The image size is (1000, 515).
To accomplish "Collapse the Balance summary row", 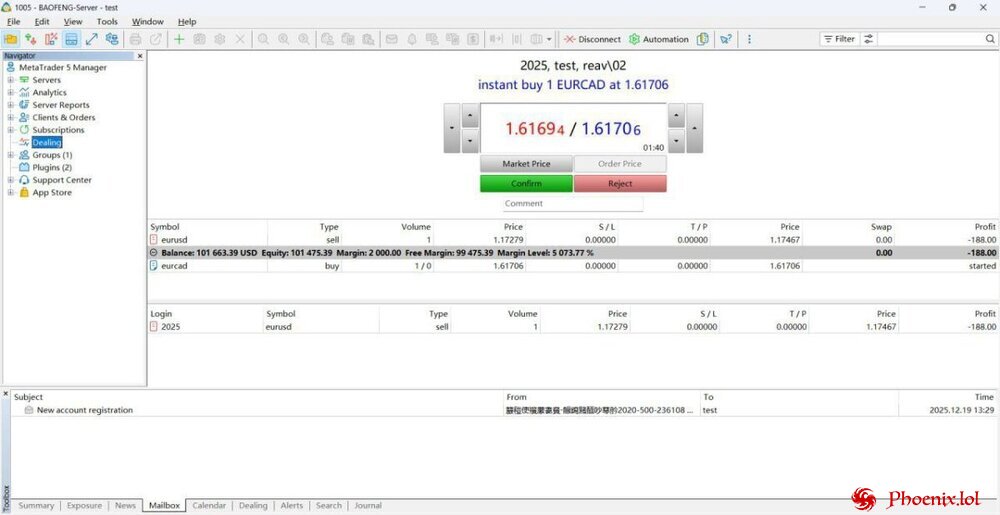I will pyautogui.click(x=154, y=252).
